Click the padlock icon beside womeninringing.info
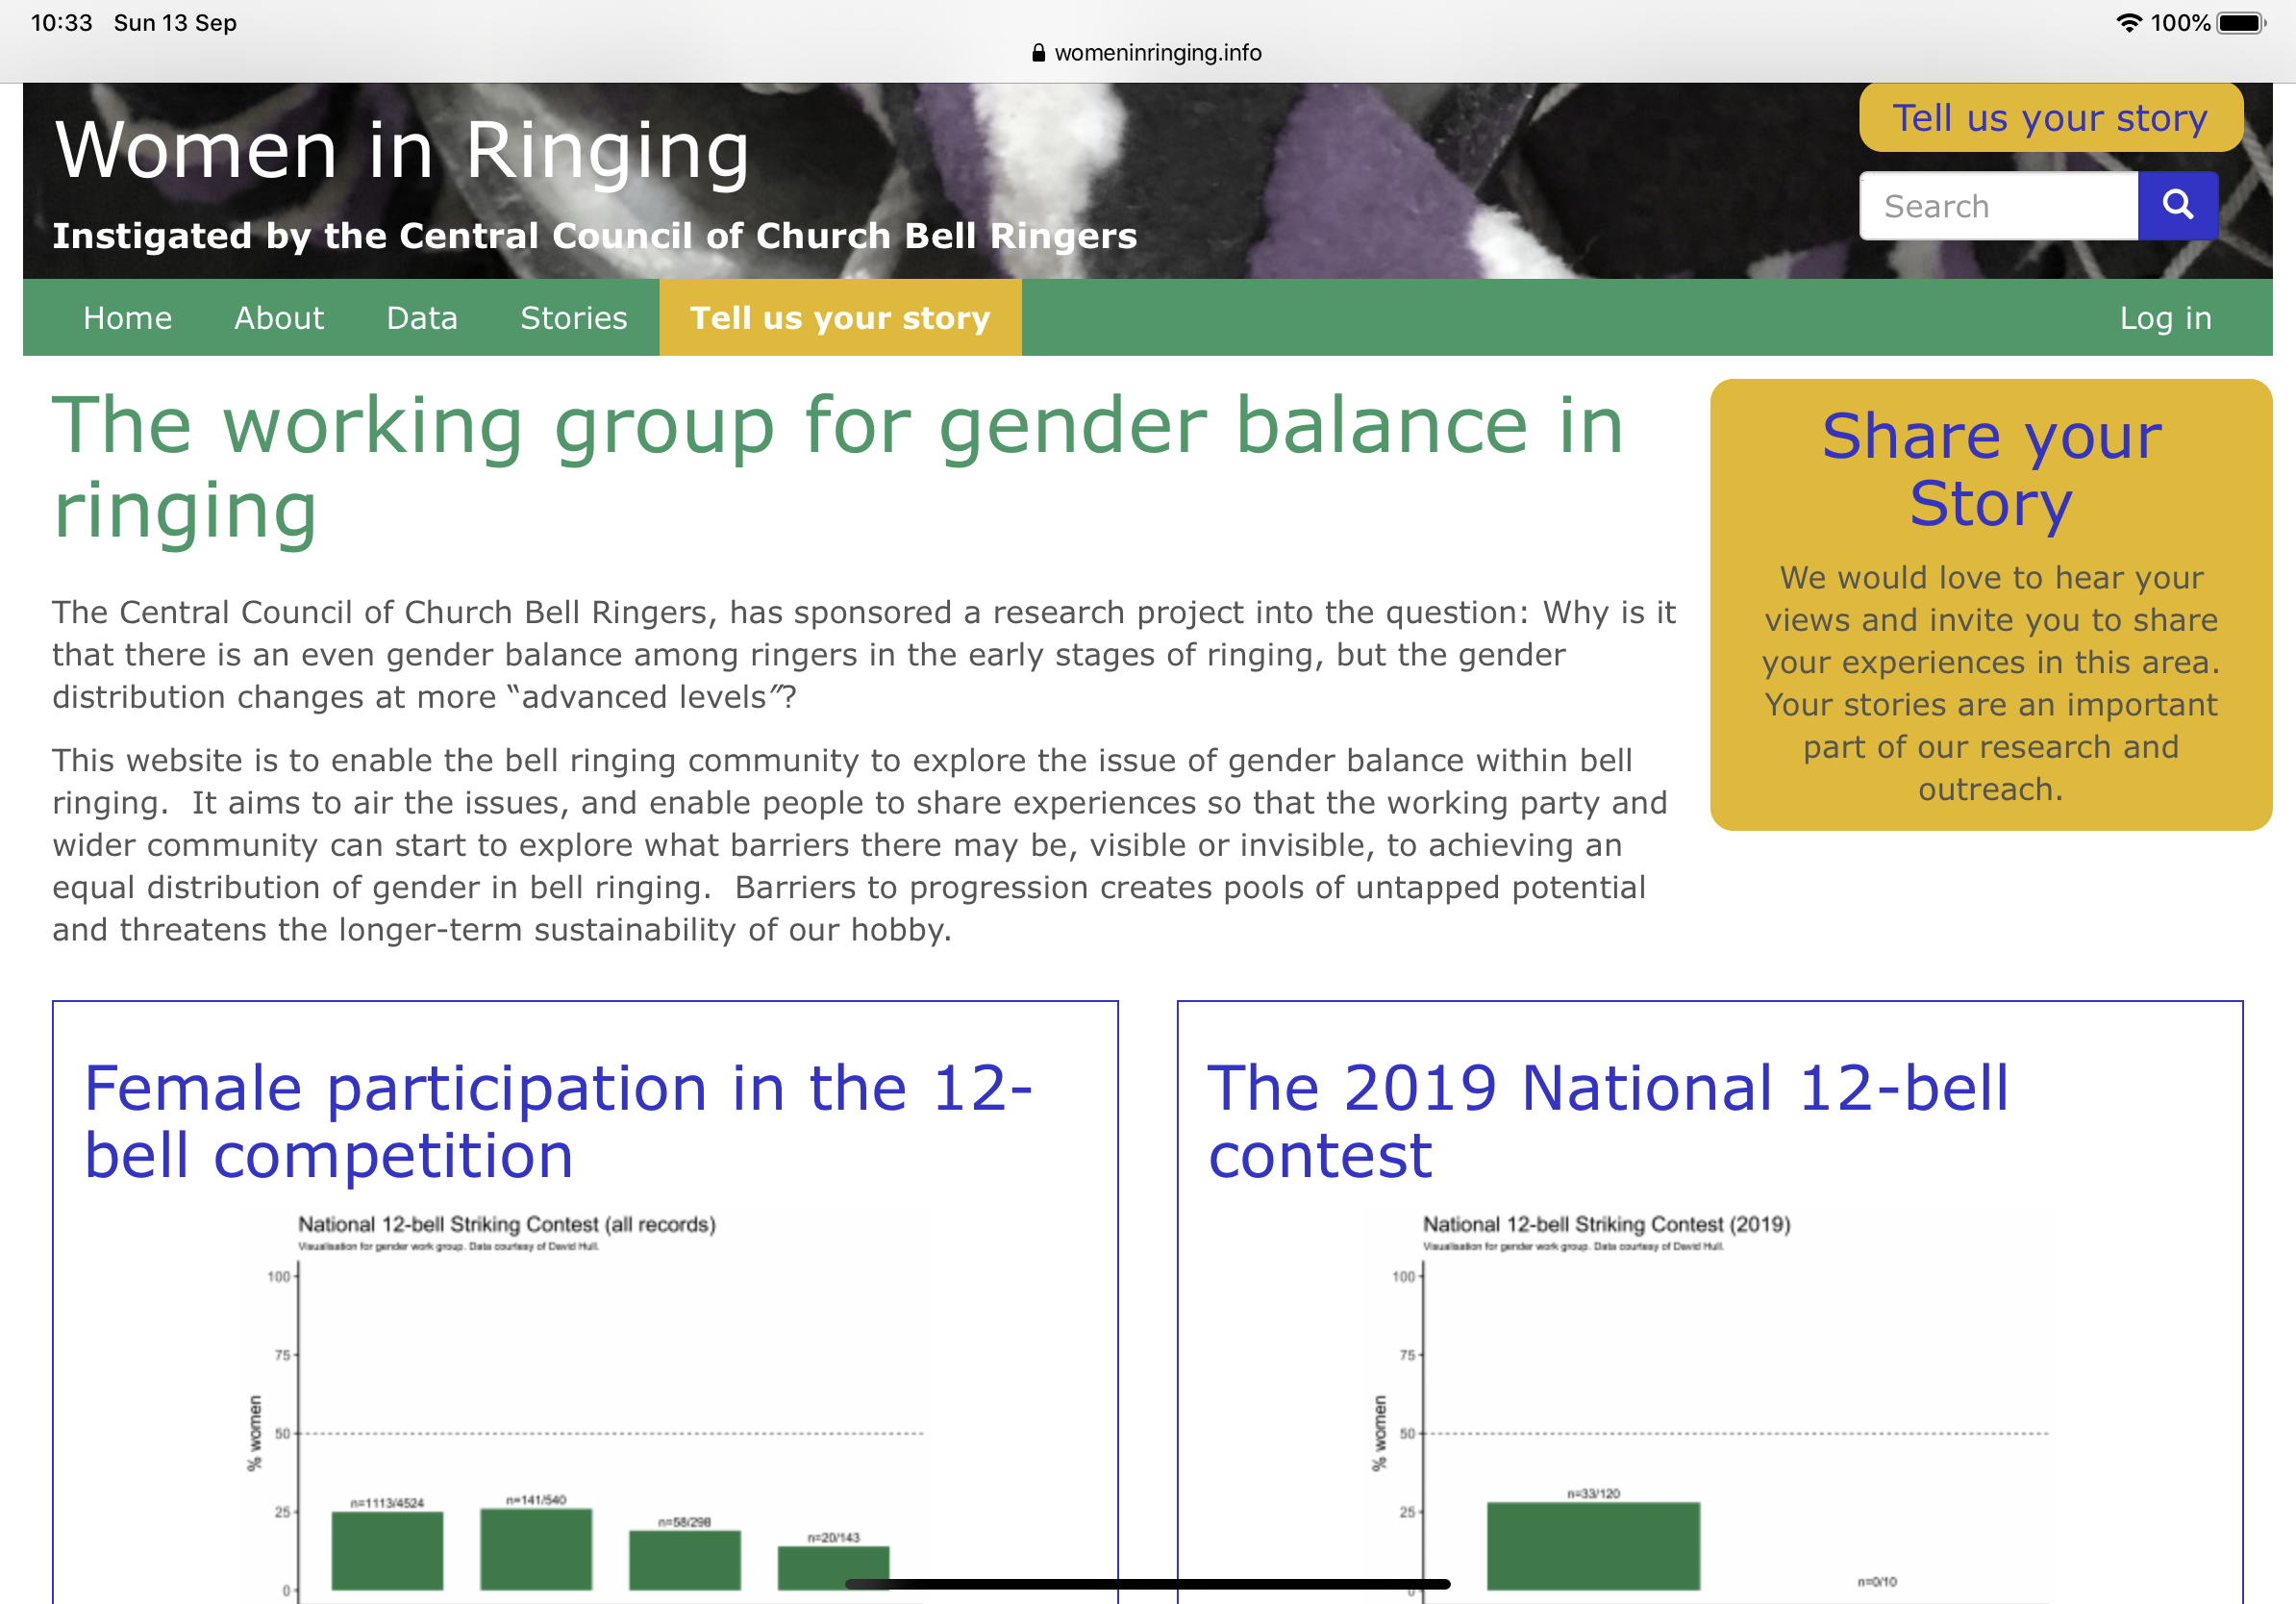2296x1604 pixels. click(1038, 52)
